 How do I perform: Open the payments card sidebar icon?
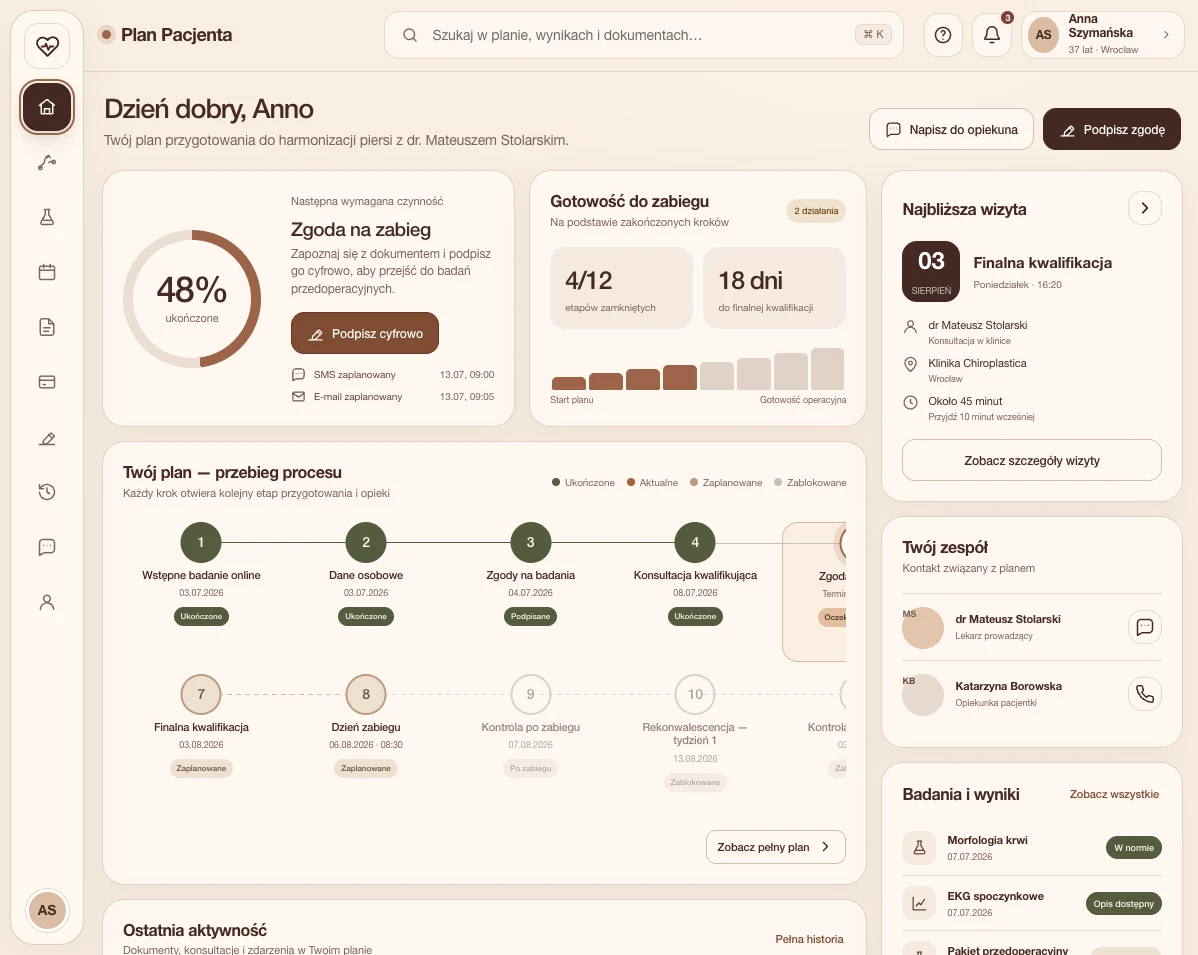coord(47,382)
